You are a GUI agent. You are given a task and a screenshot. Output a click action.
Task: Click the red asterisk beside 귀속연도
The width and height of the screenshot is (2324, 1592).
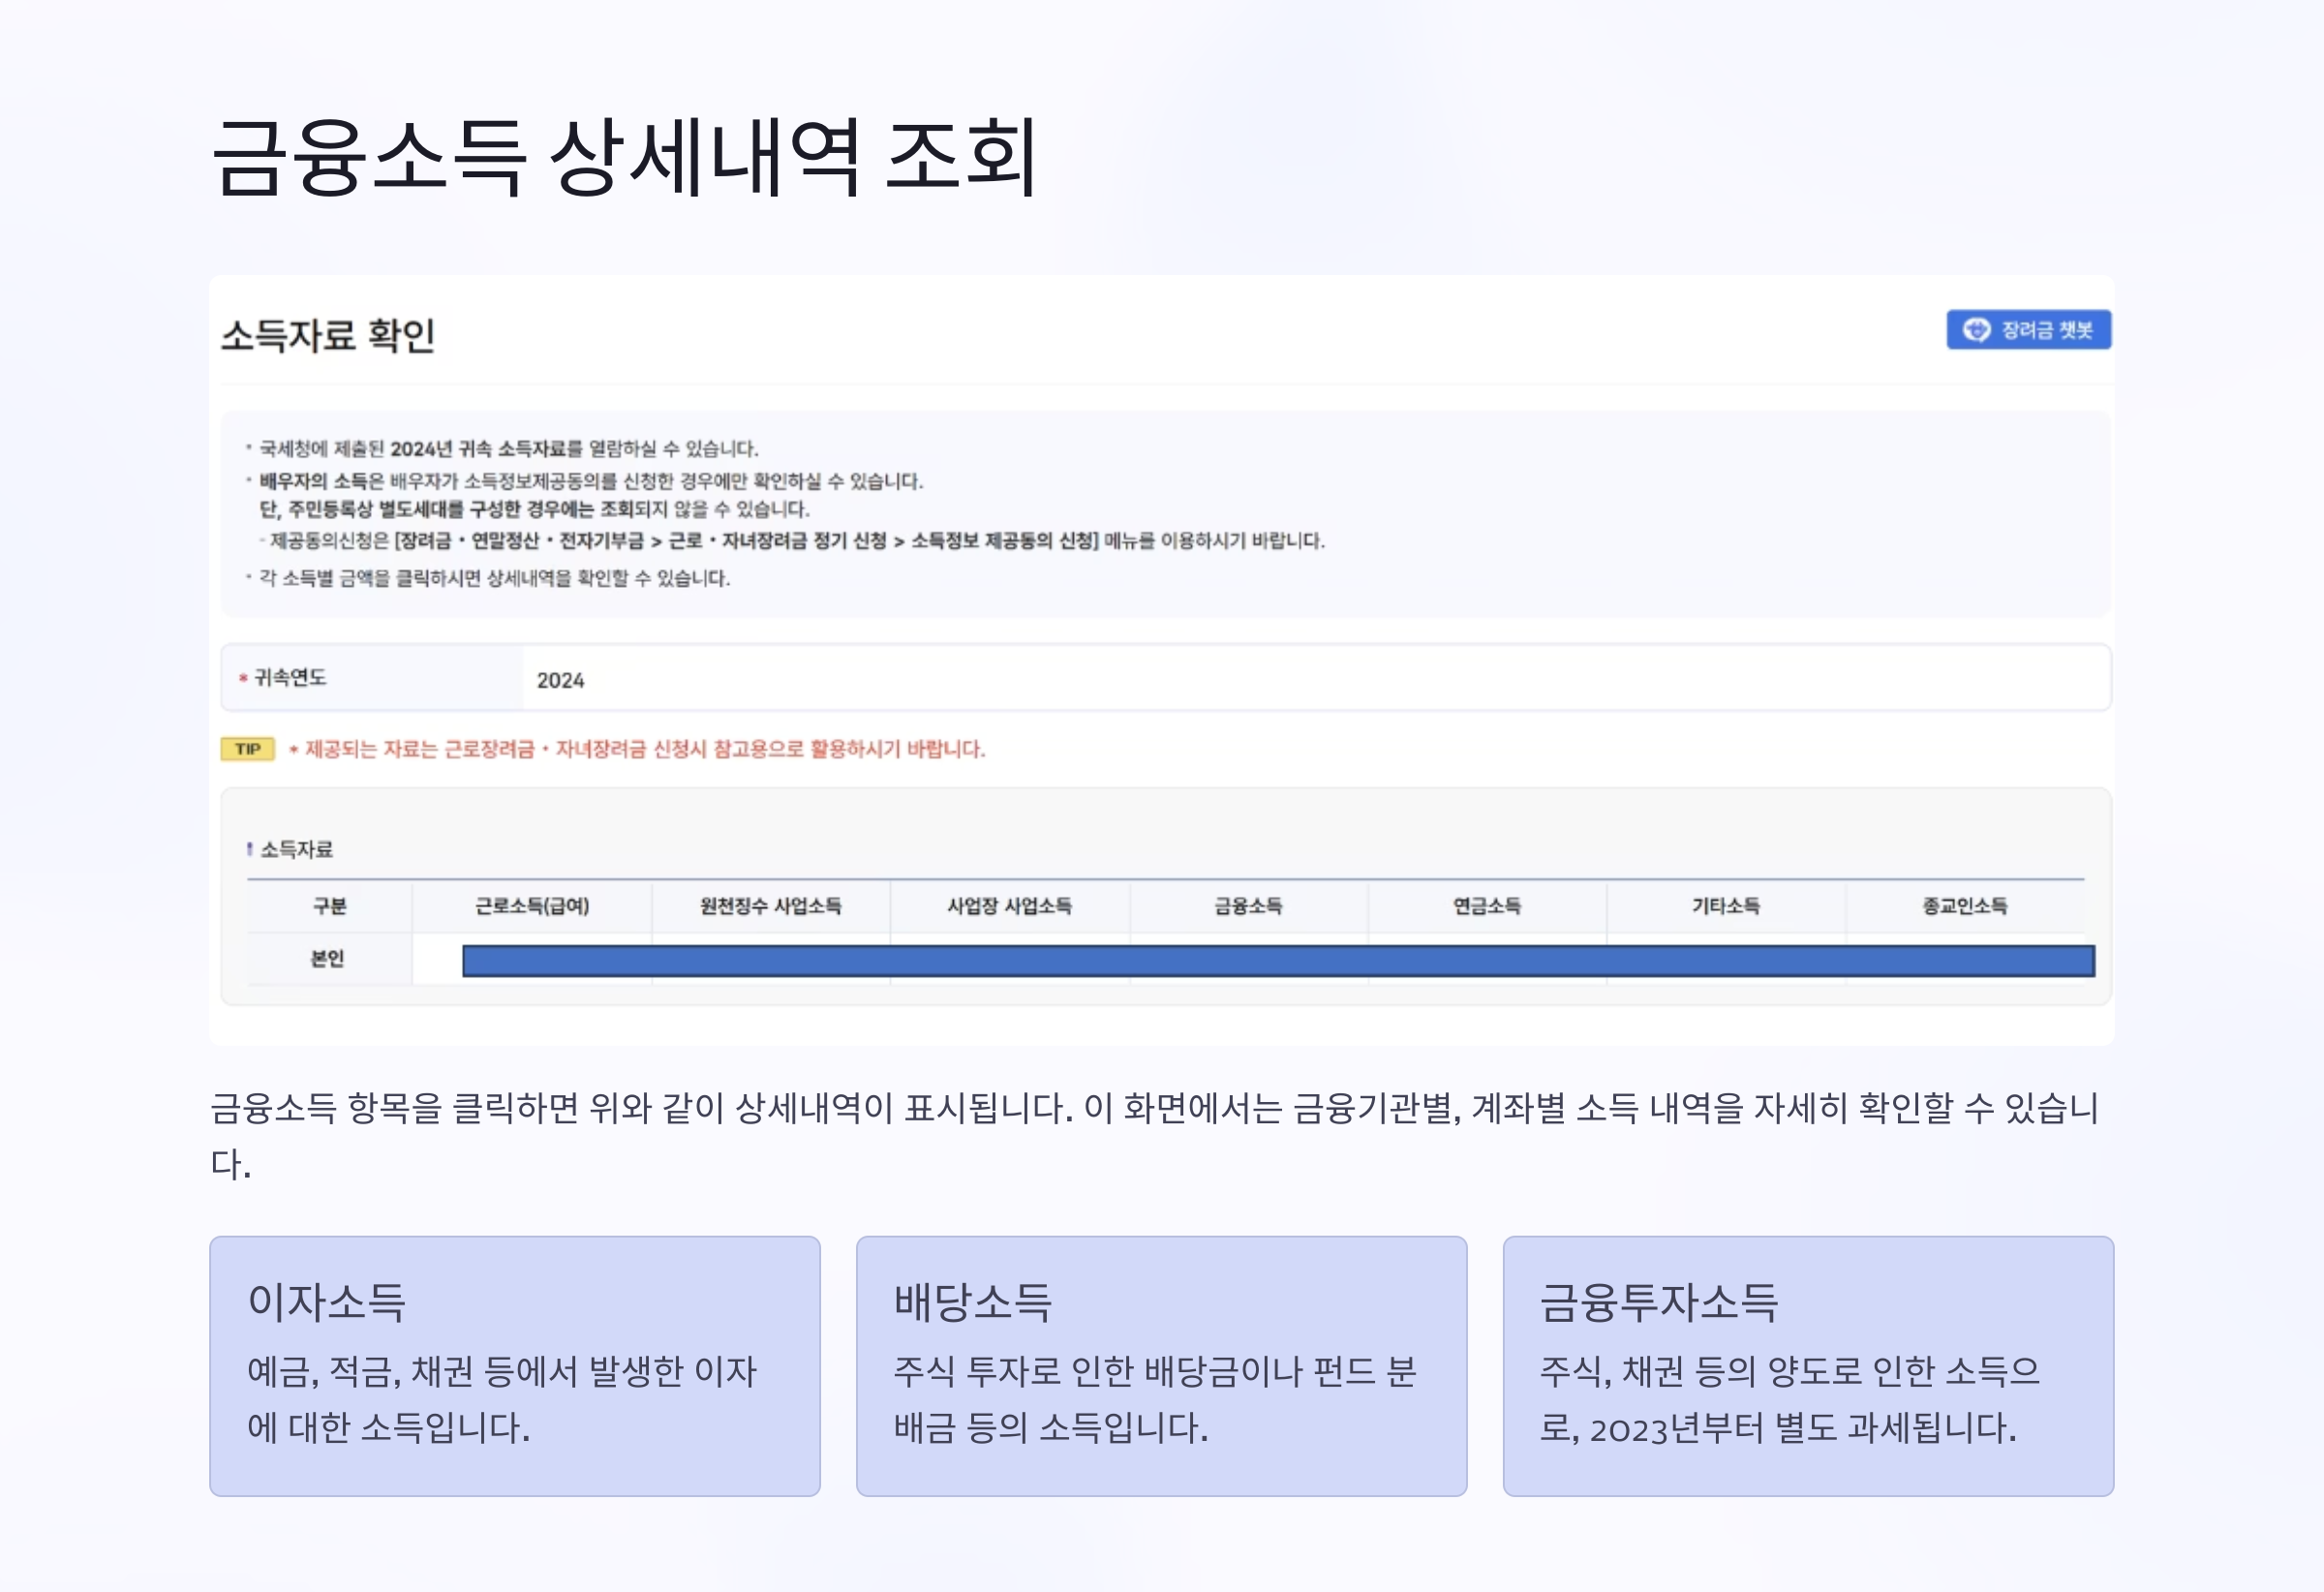[242, 679]
